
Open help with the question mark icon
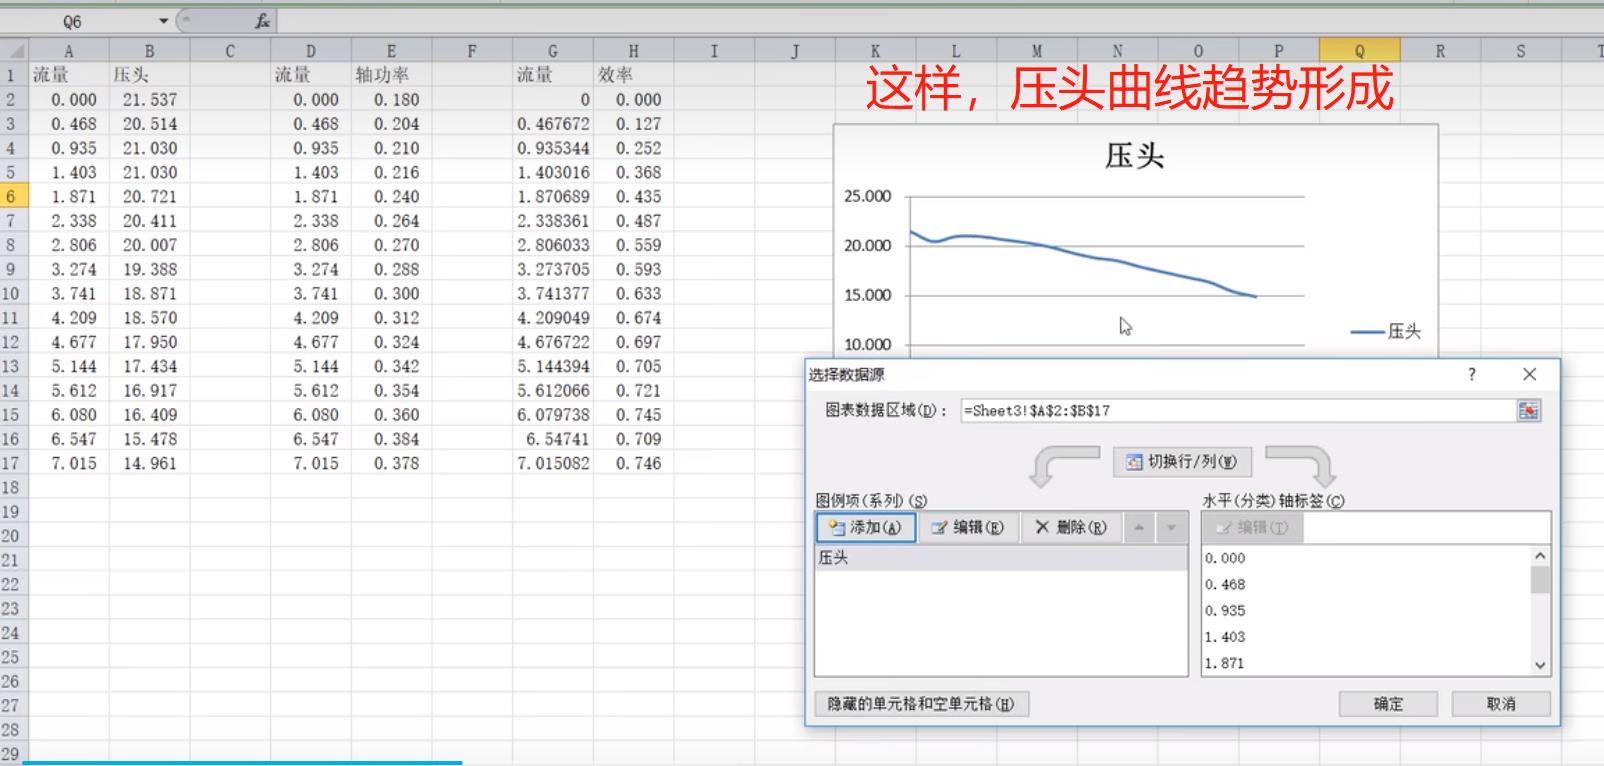pyautogui.click(x=1471, y=374)
